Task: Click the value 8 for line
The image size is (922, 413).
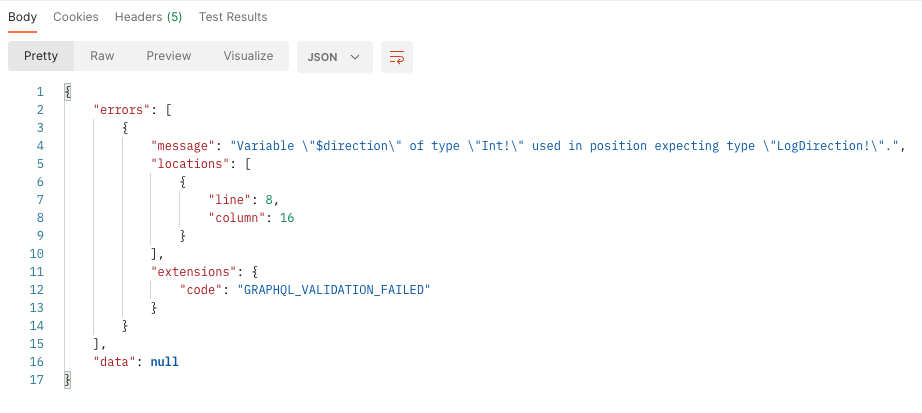Action: point(269,199)
